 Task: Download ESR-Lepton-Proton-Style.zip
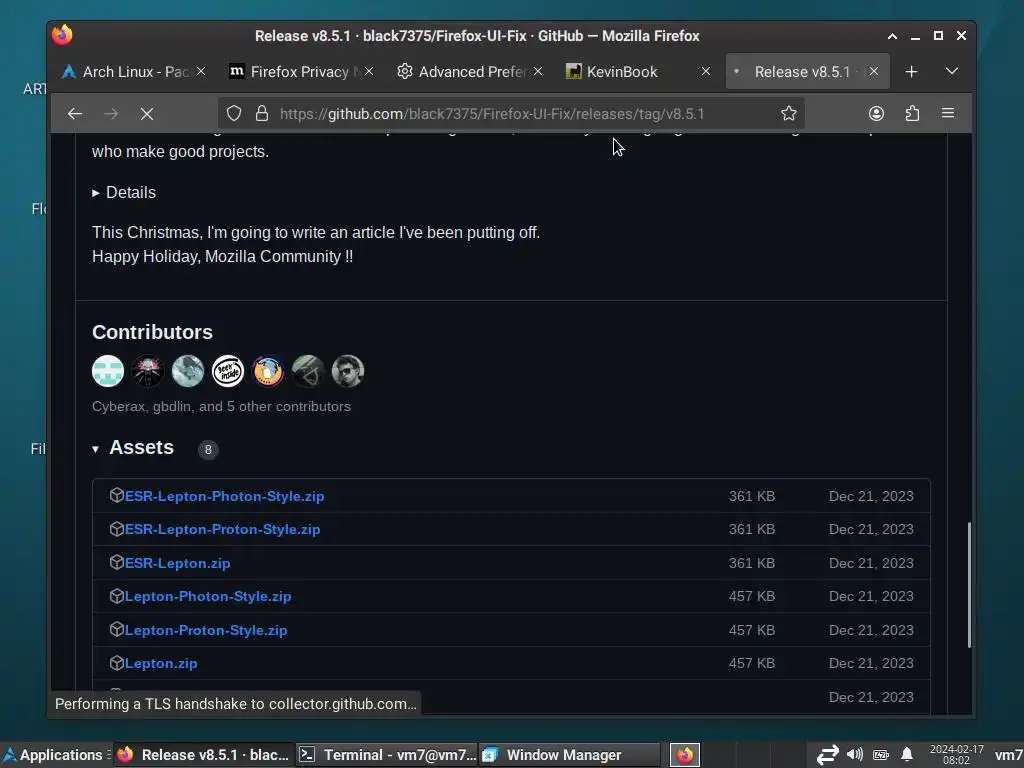[223, 530]
